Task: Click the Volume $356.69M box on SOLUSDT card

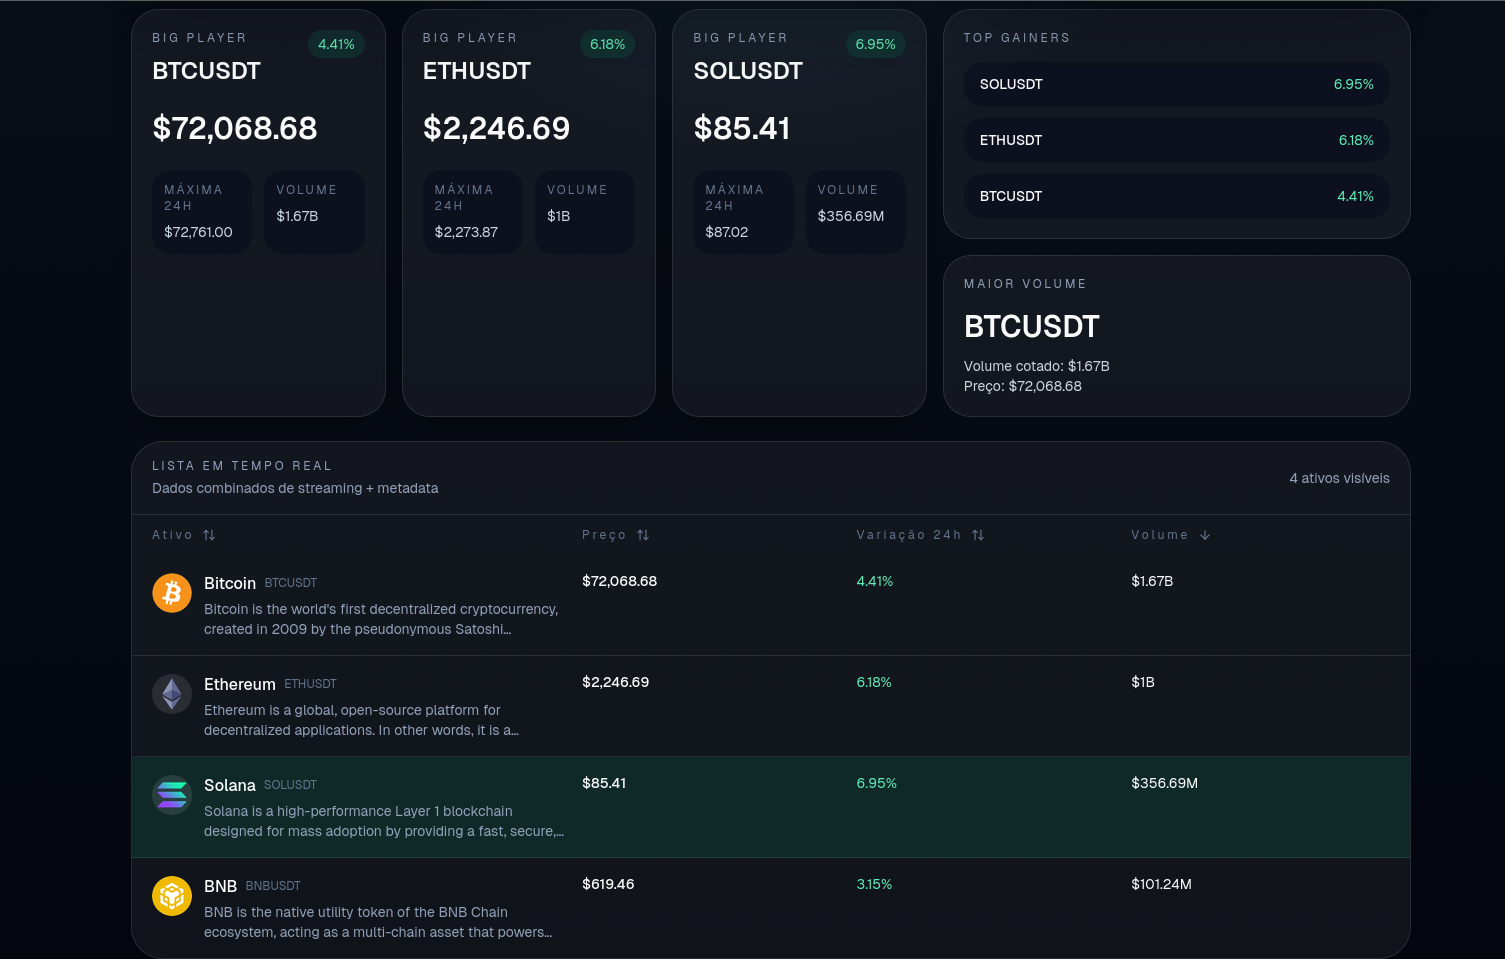Action: pos(856,211)
